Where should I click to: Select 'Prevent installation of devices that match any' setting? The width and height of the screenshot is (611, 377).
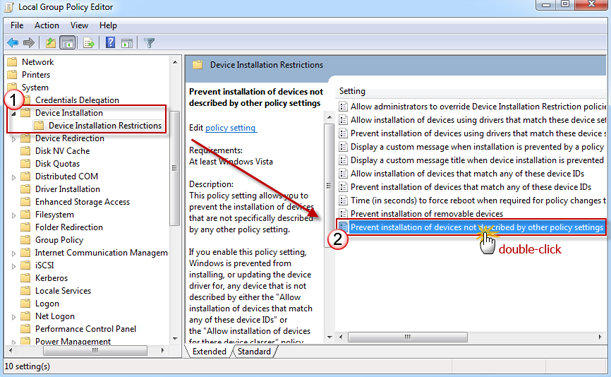pos(471,187)
